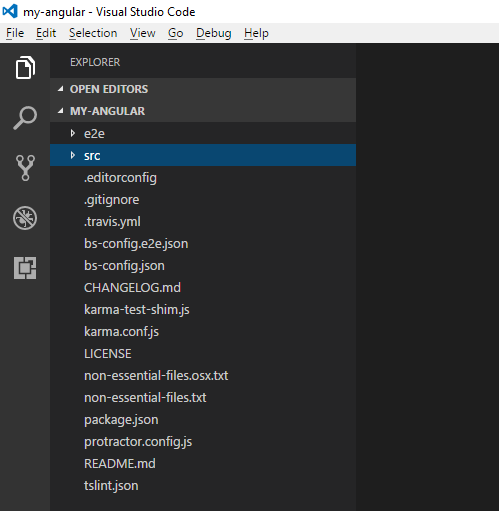The image size is (499, 511).
Task: Open the Debug menu
Action: (x=214, y=33)
